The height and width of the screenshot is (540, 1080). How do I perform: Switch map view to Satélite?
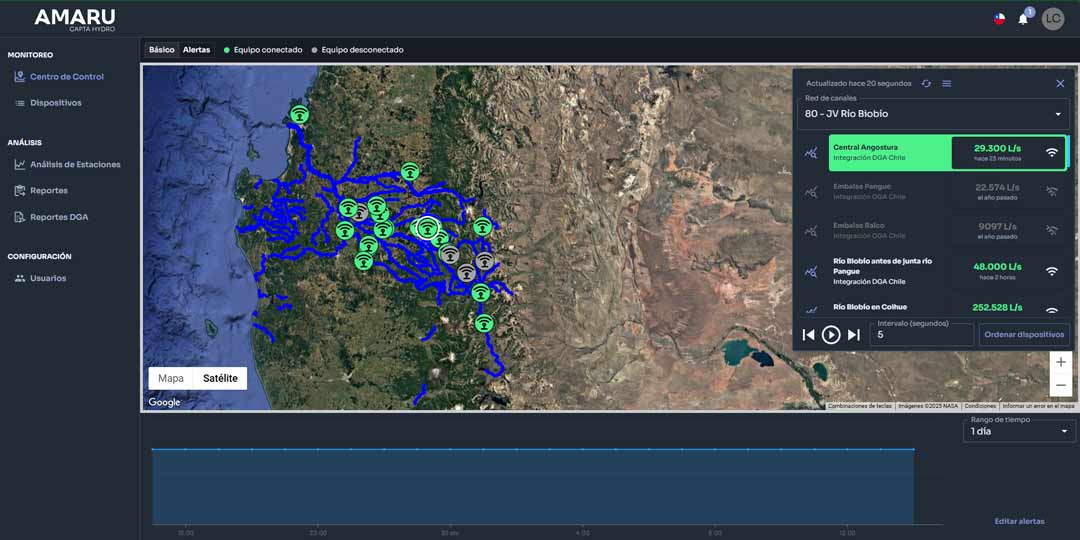pos(220,378)
